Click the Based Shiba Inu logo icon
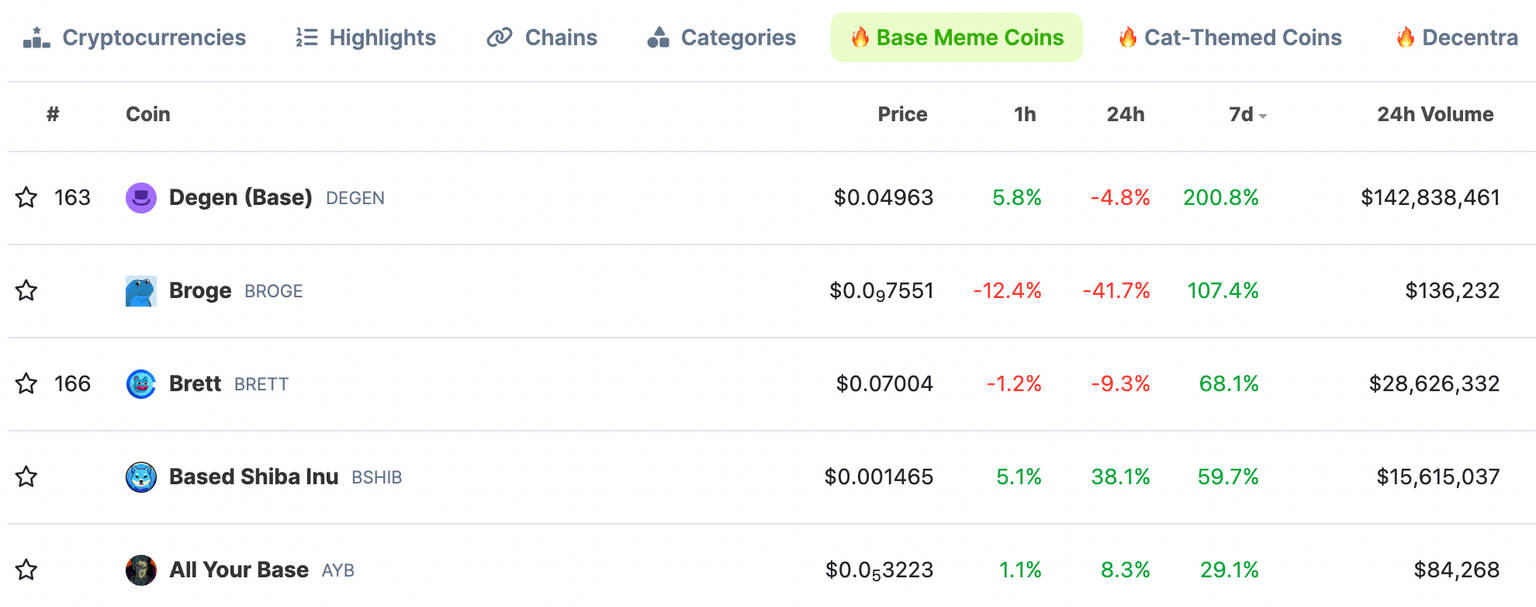The width and height of the screenshot is (1536, 607). click(141, 477)
